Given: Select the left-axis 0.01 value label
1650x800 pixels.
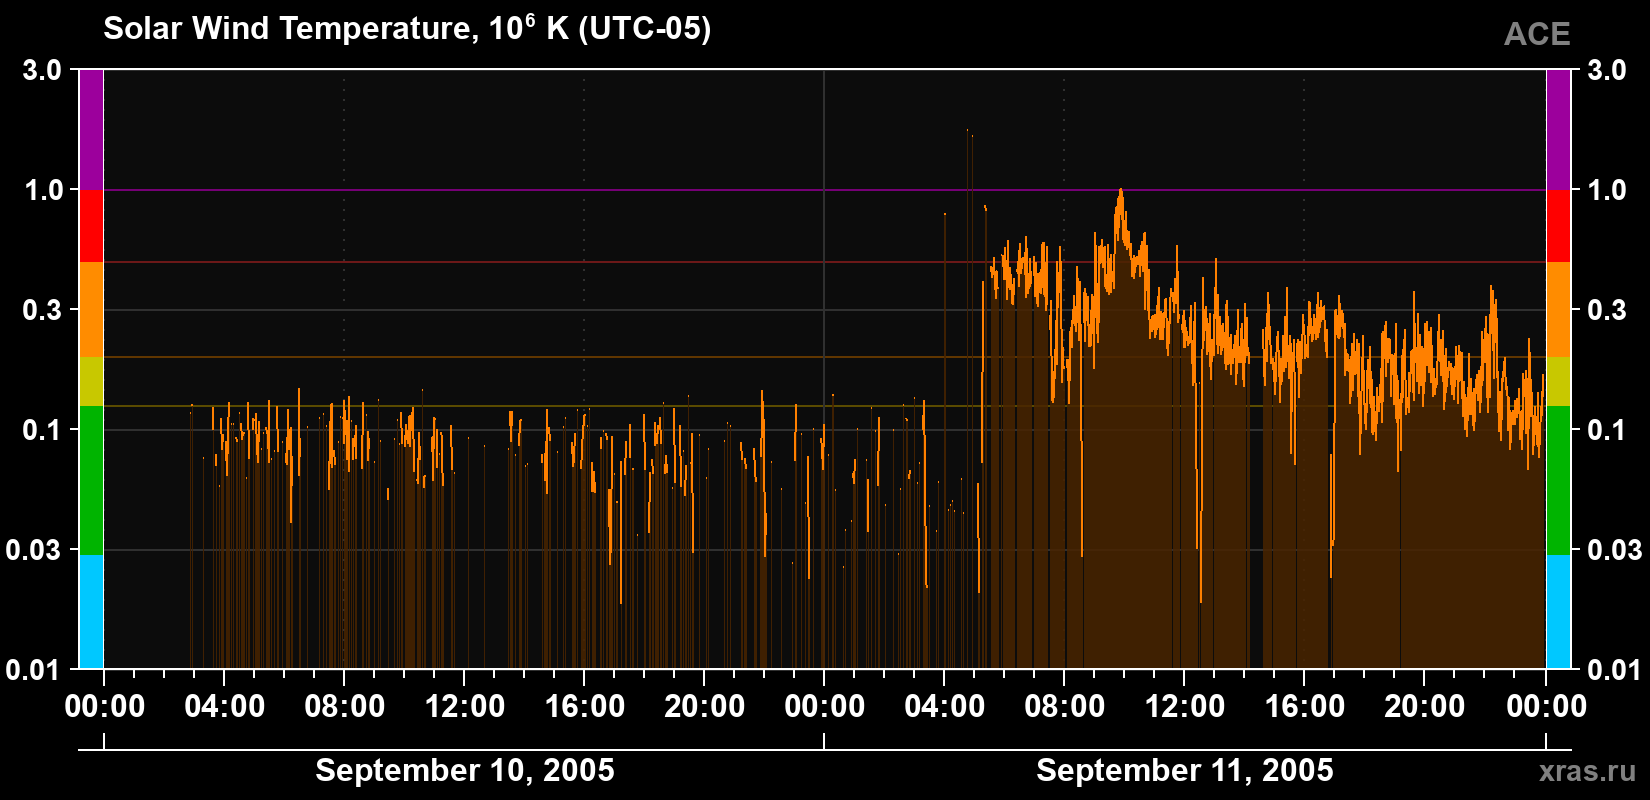Looking at the screenshot, I should (34, 669).
